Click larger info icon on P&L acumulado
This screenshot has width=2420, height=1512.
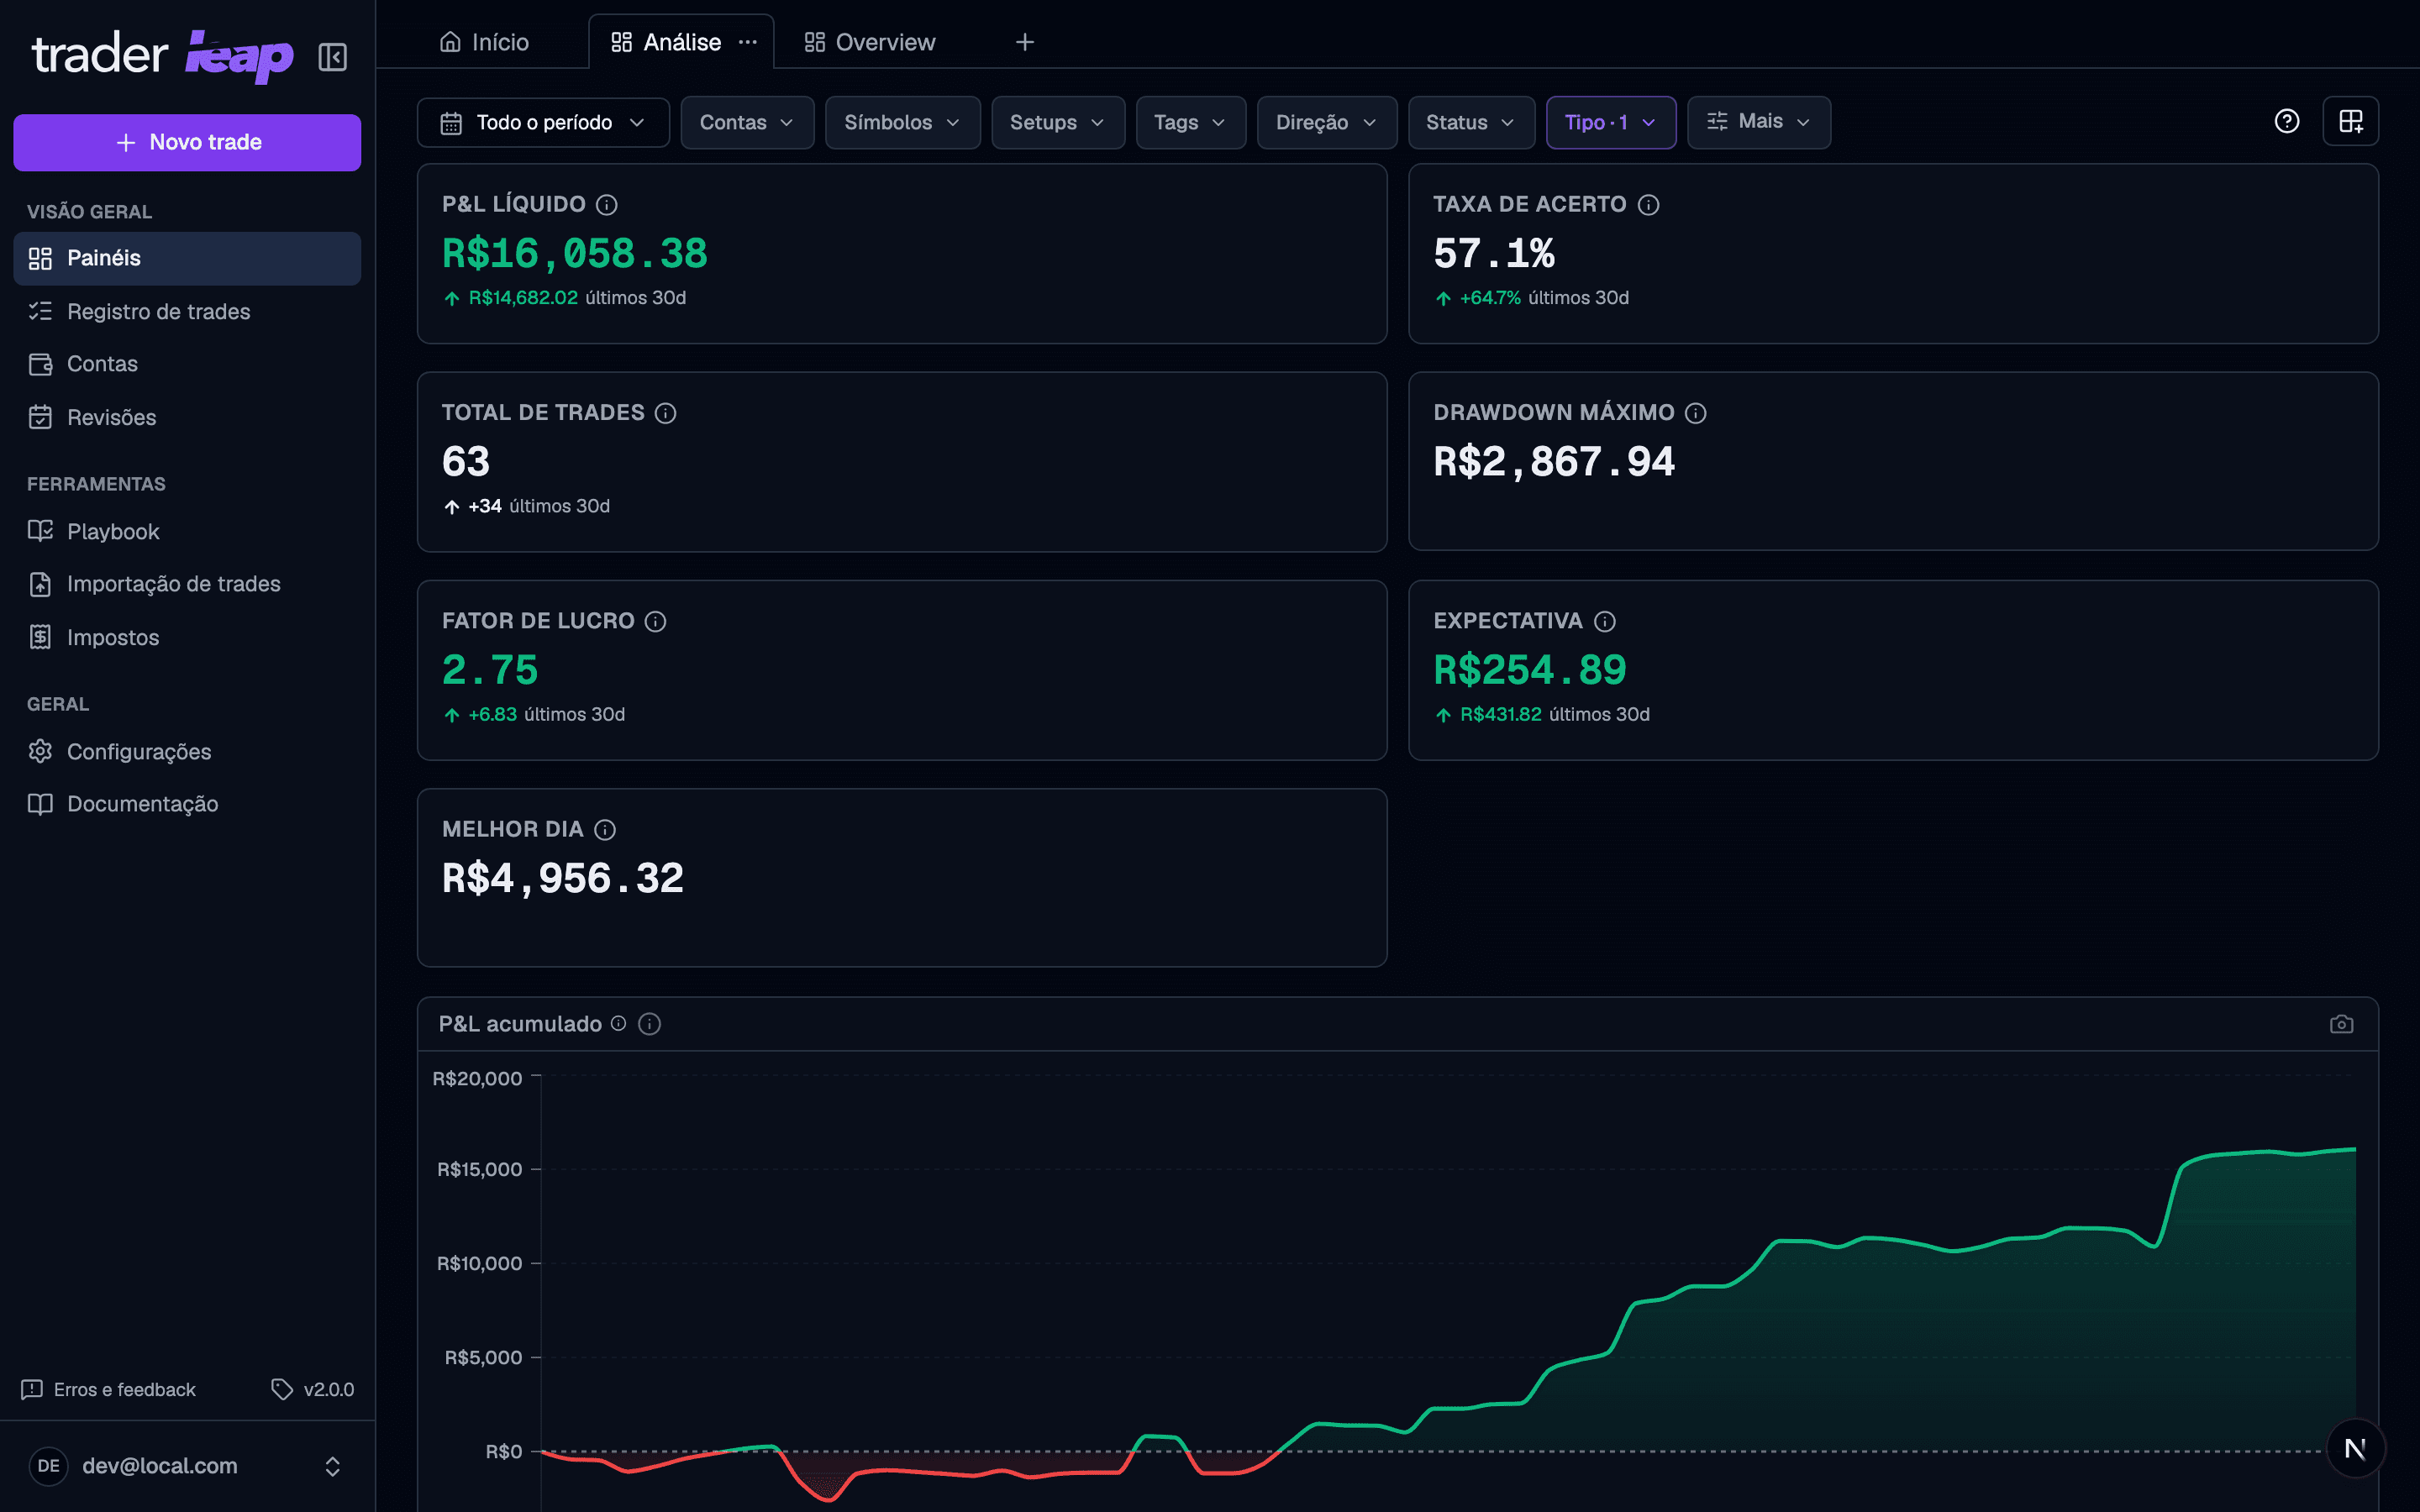(x=650, y=1024)
